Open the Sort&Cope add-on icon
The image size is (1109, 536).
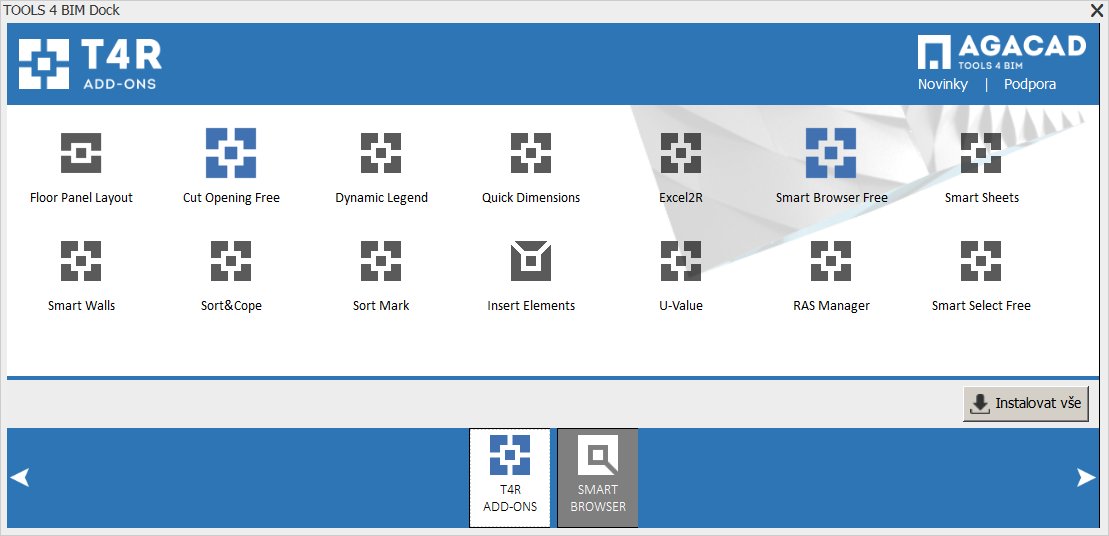231,261
